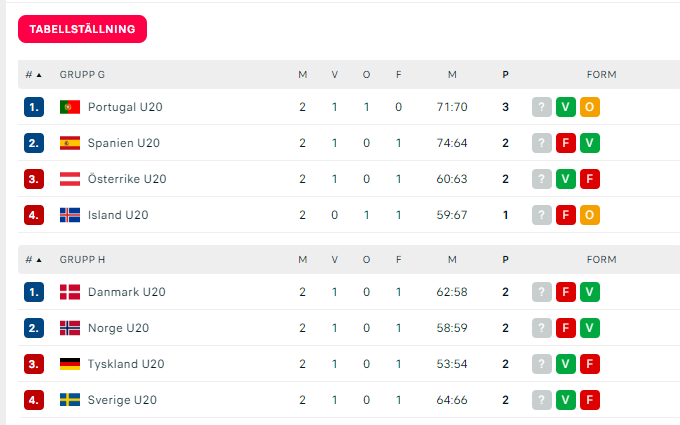Open Sverige U20 team link
Image resolution: width=680 pixels, height=425 pixels.
tap(122, 400)
